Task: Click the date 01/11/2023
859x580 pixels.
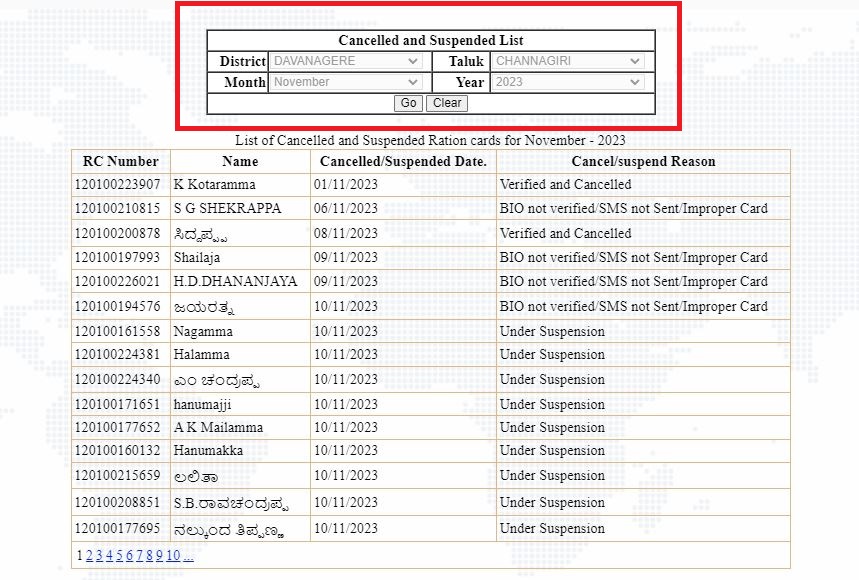Action: [346, 185]
